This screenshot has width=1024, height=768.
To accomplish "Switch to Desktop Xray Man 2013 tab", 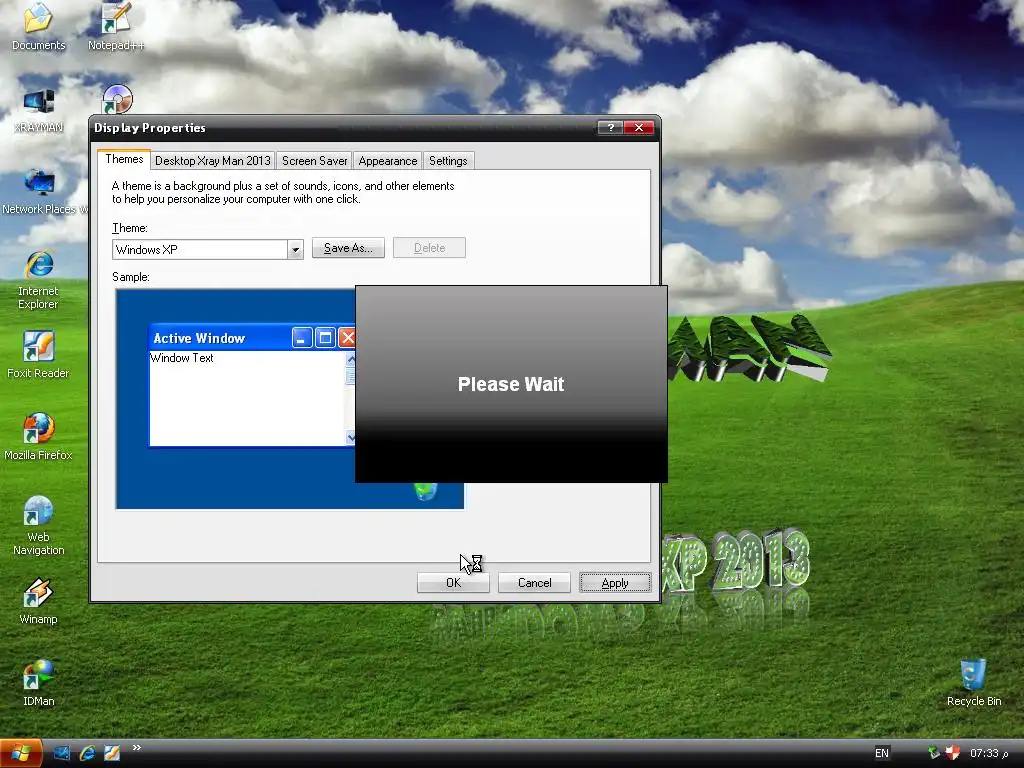I will [212, 161].
